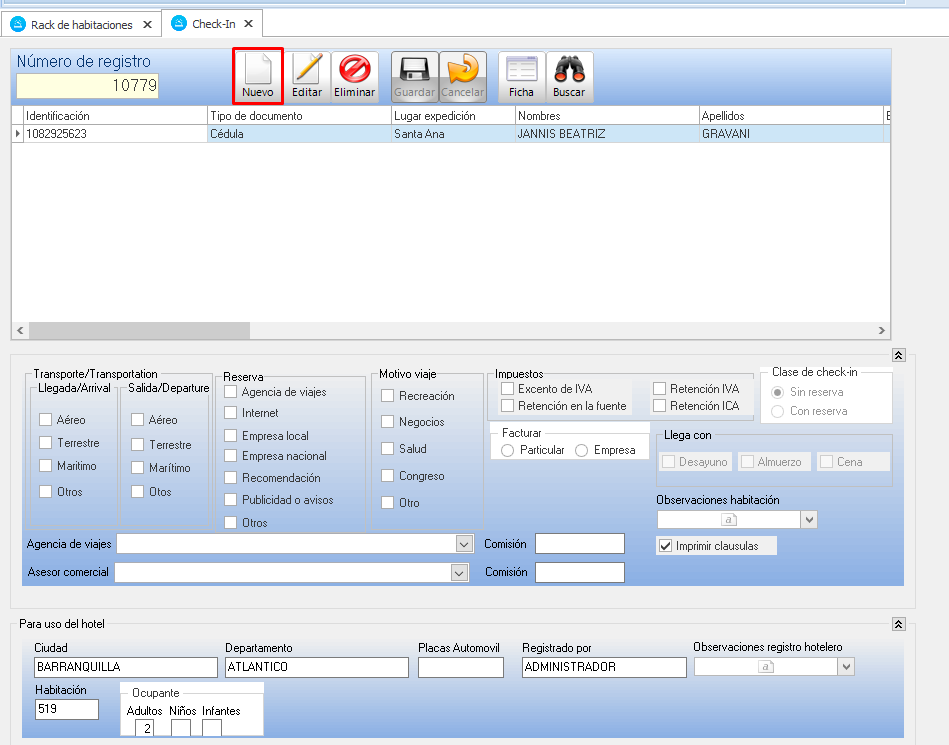Screen dimensions: 949x745
Task: Select the Particular billing radio button
Action: pyautogui.click(x=508, y=450)
